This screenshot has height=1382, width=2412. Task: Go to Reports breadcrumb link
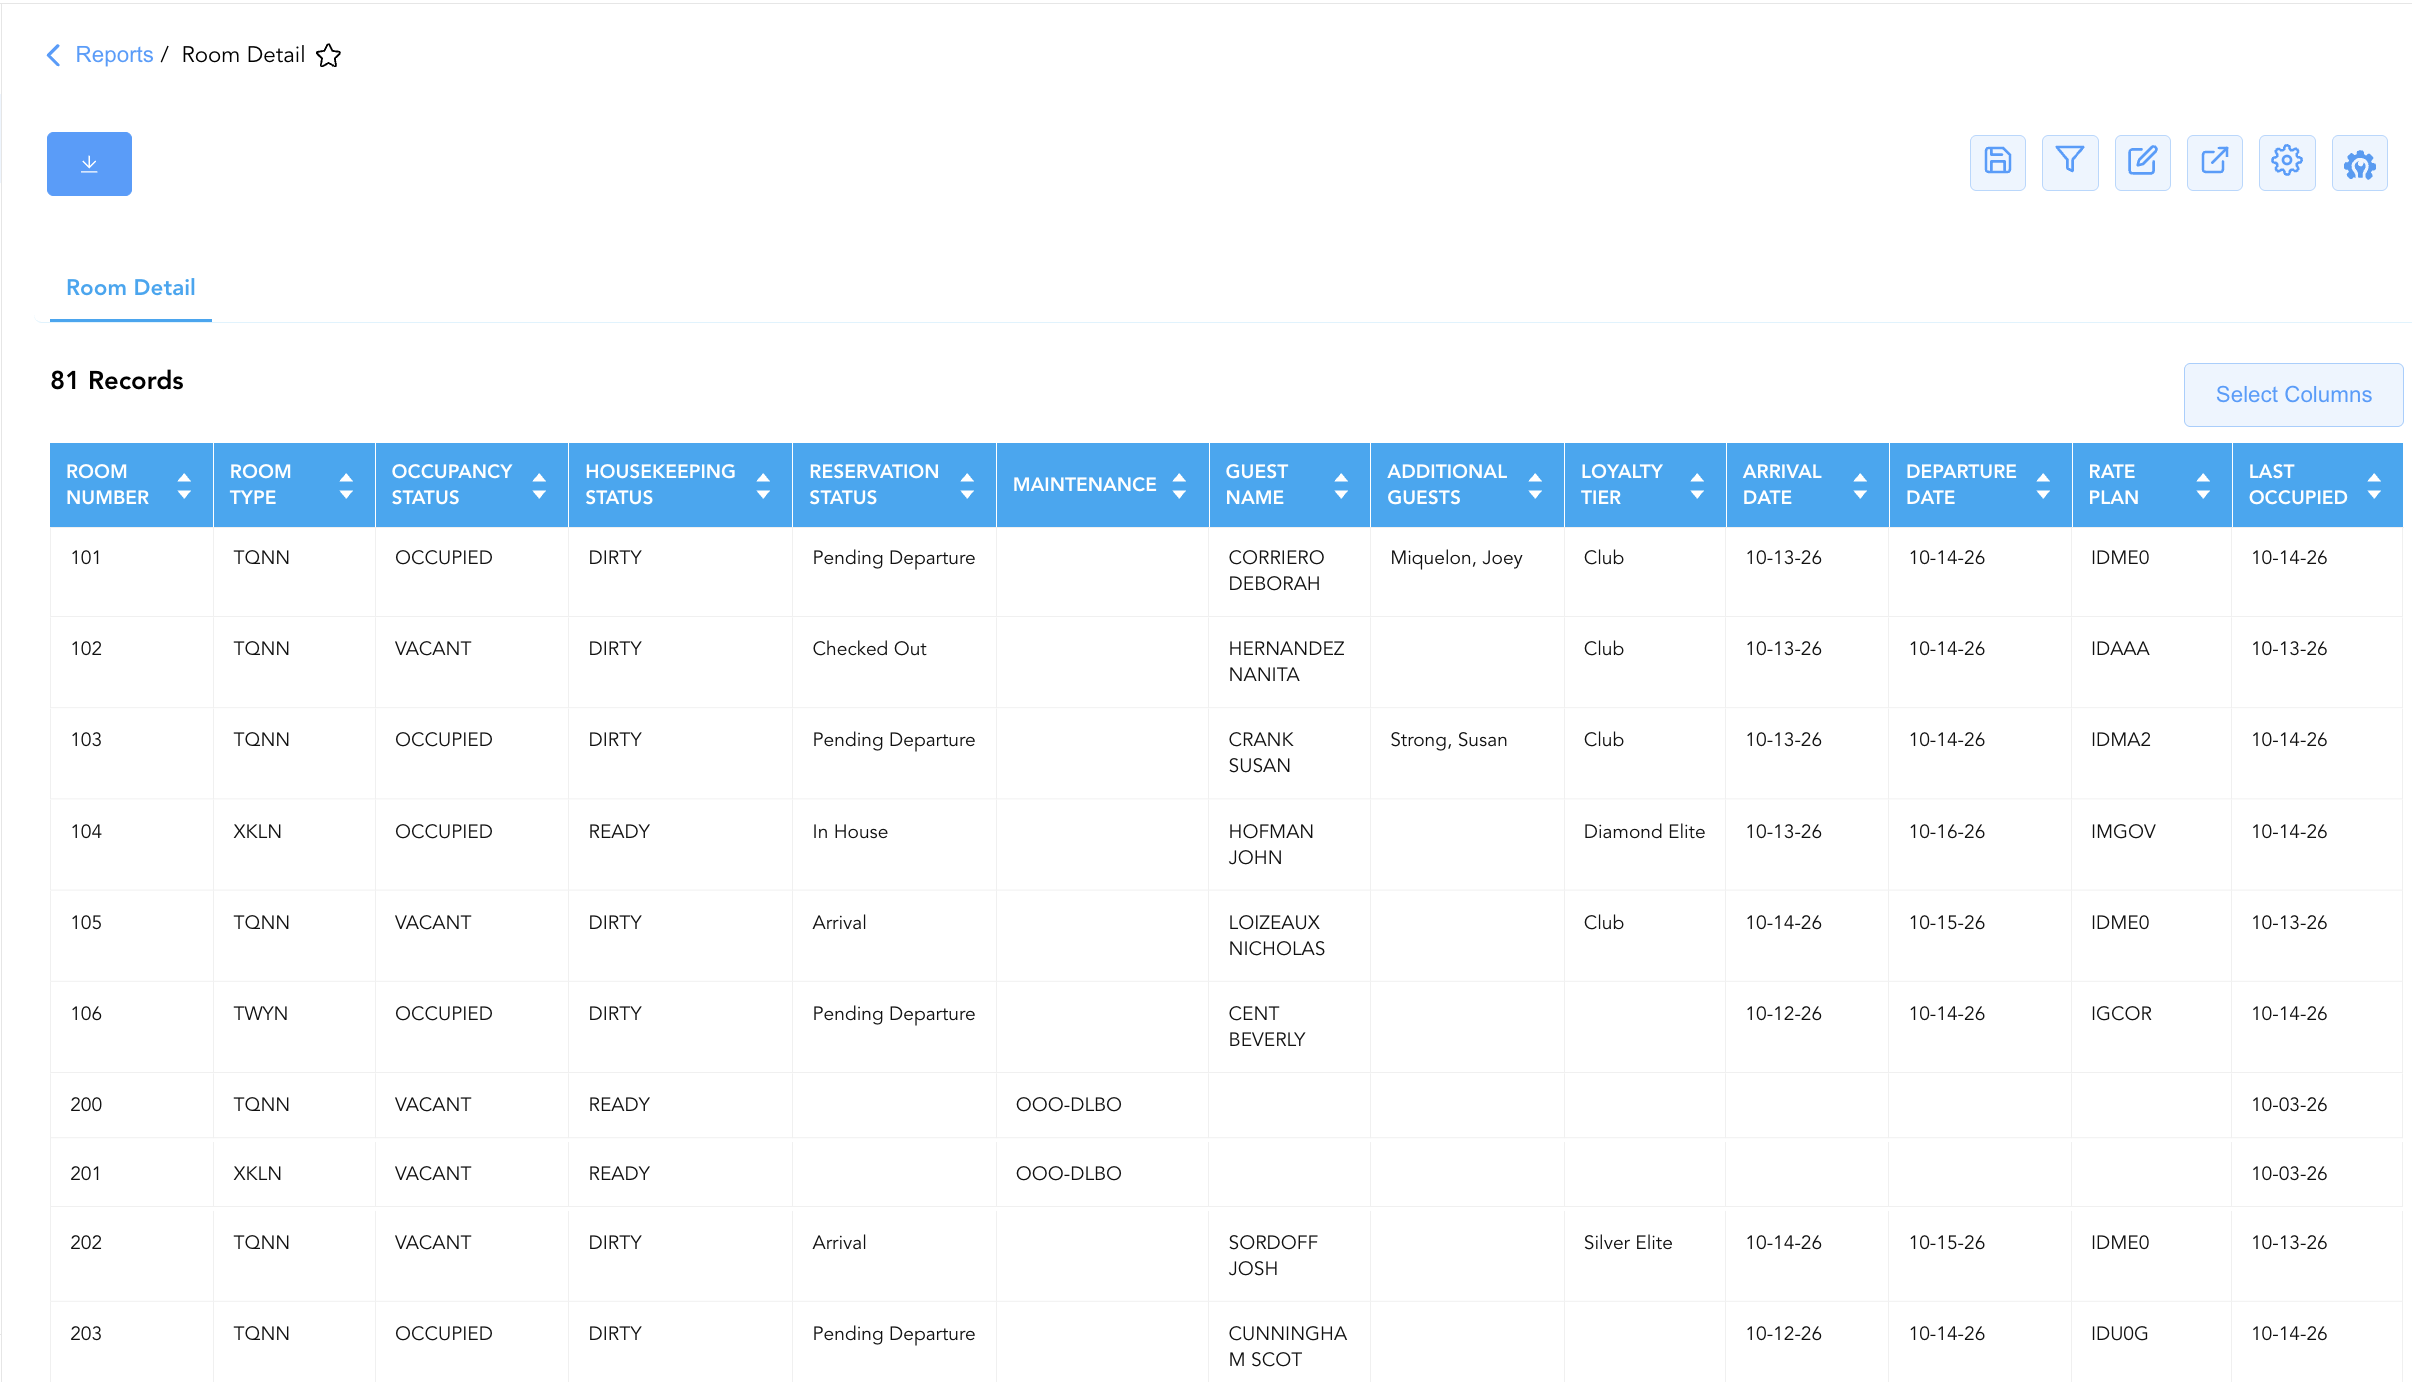point(114,55)
